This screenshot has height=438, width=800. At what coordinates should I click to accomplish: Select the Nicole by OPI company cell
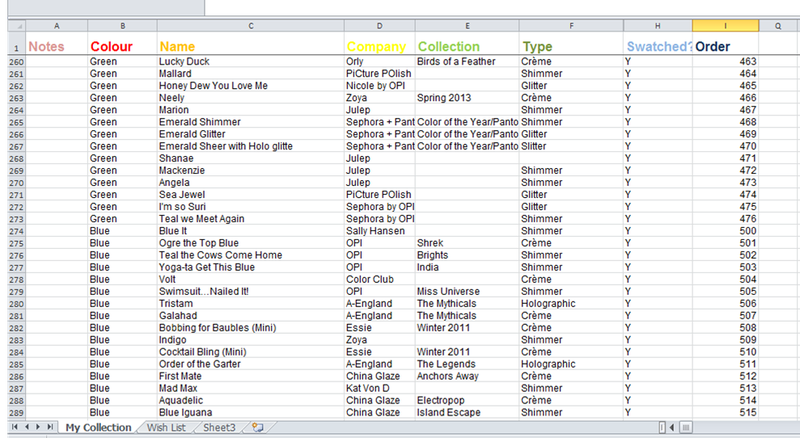(x=380, y=86)
